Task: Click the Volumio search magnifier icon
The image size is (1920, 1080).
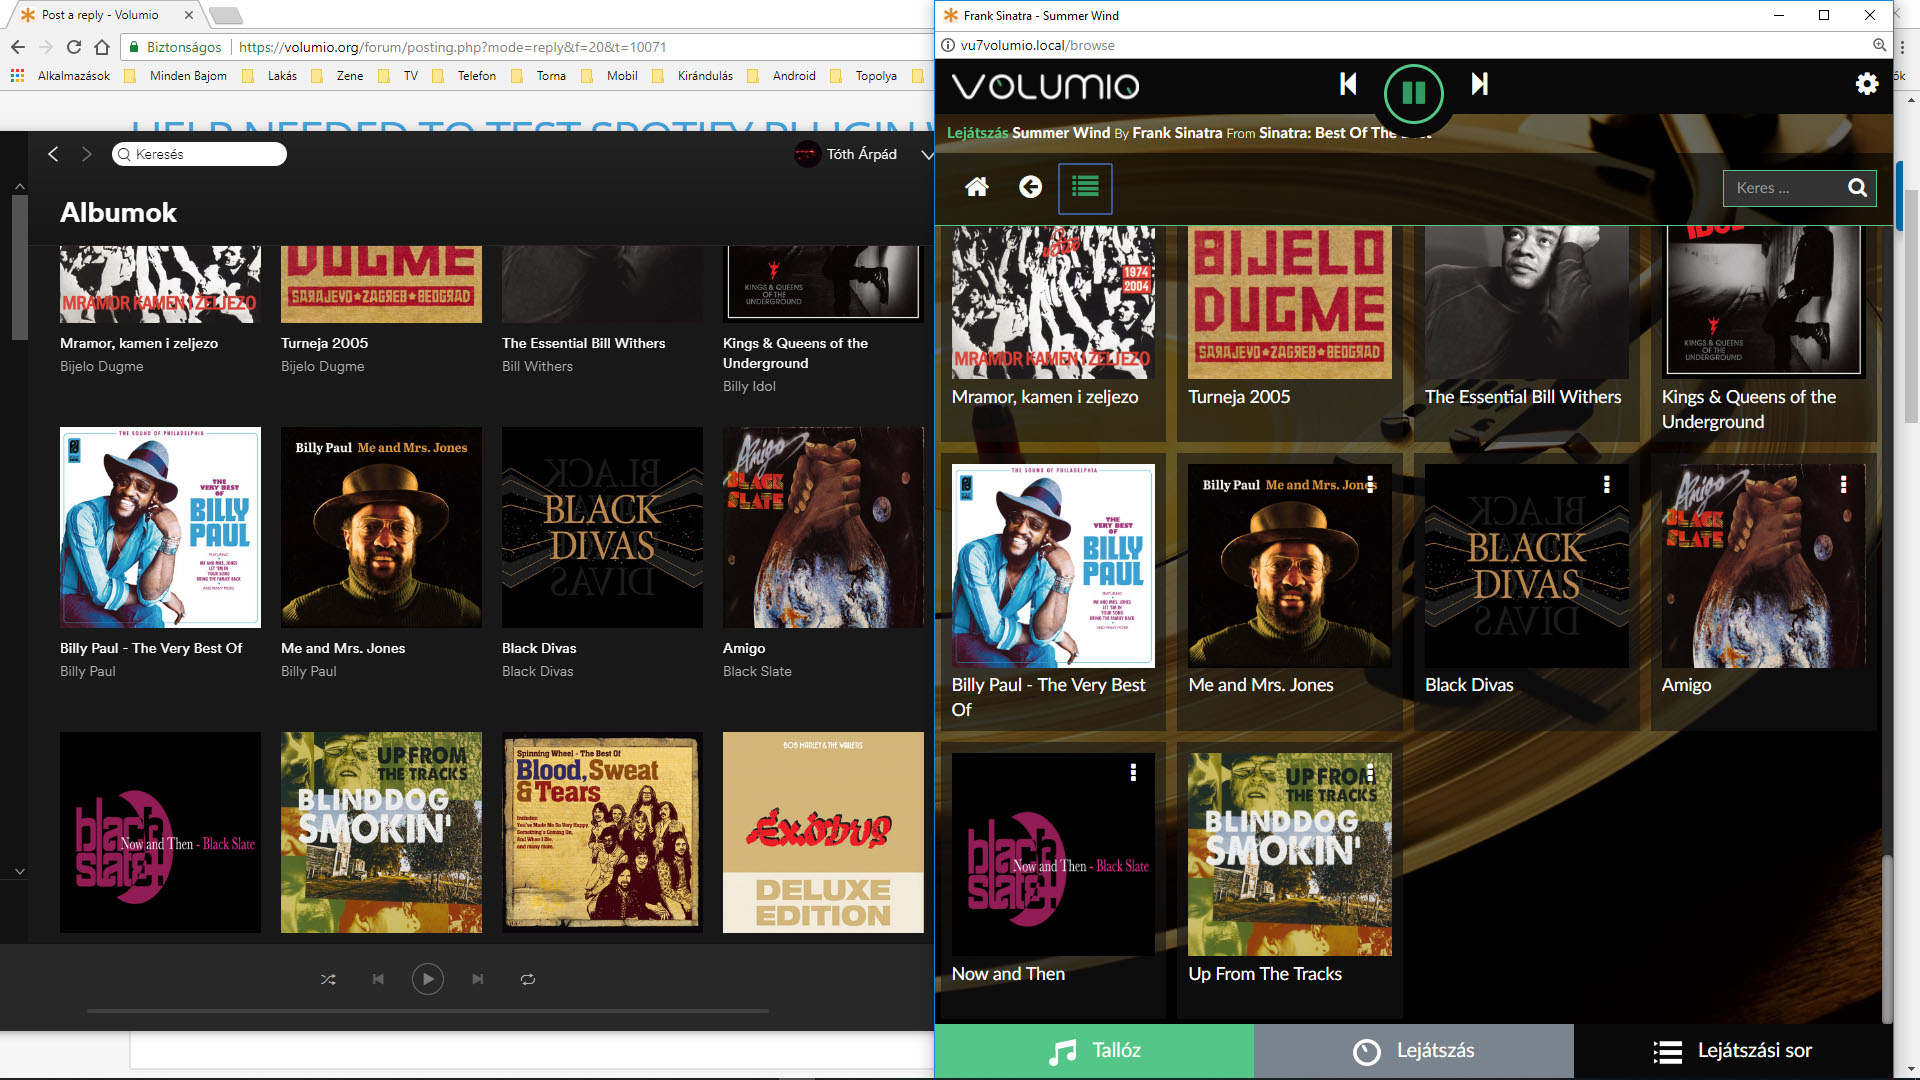Action: tap(1857, 188)
